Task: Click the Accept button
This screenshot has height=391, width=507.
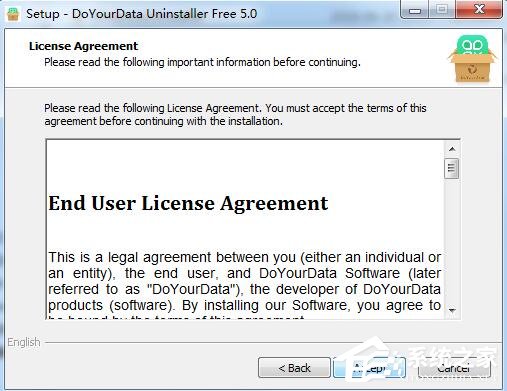Action: click(369, 368)
